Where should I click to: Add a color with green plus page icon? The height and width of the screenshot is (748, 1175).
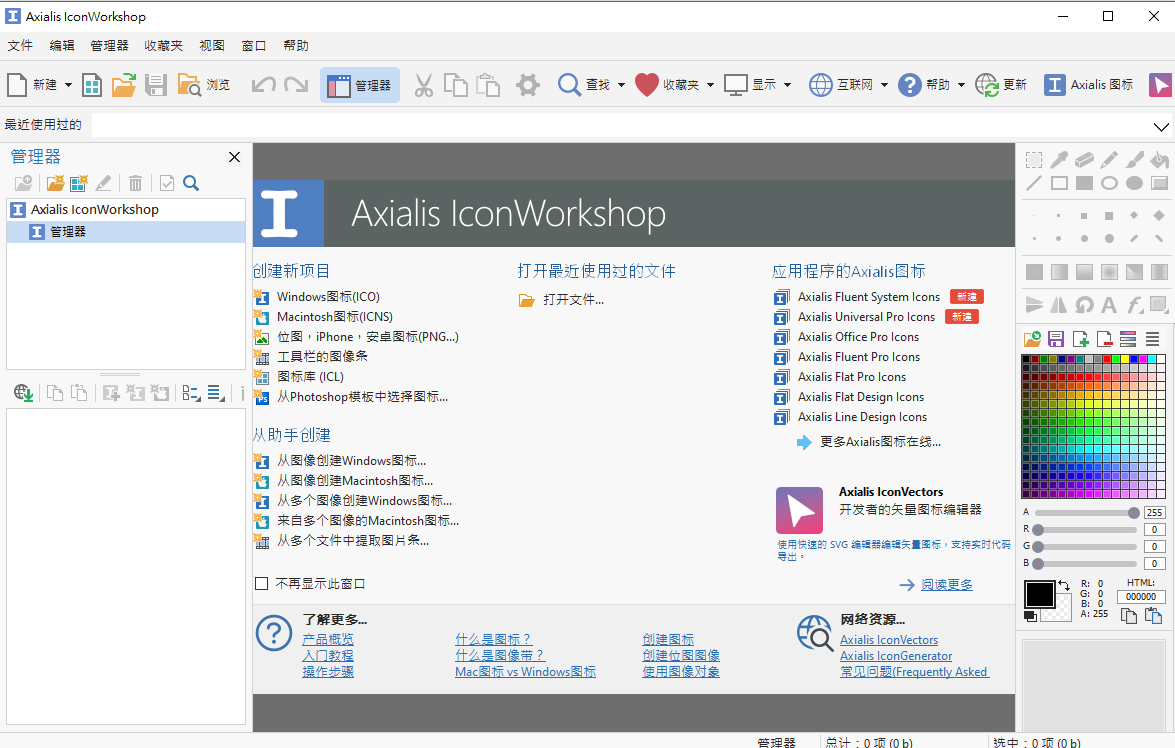(1081, 339)
